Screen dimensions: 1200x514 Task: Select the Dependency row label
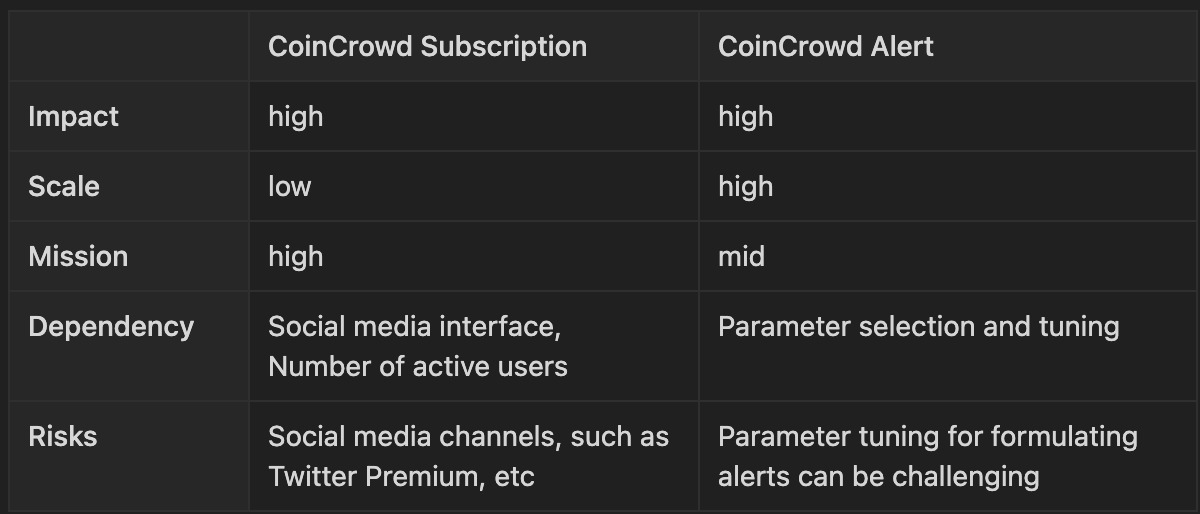[111, 327]
